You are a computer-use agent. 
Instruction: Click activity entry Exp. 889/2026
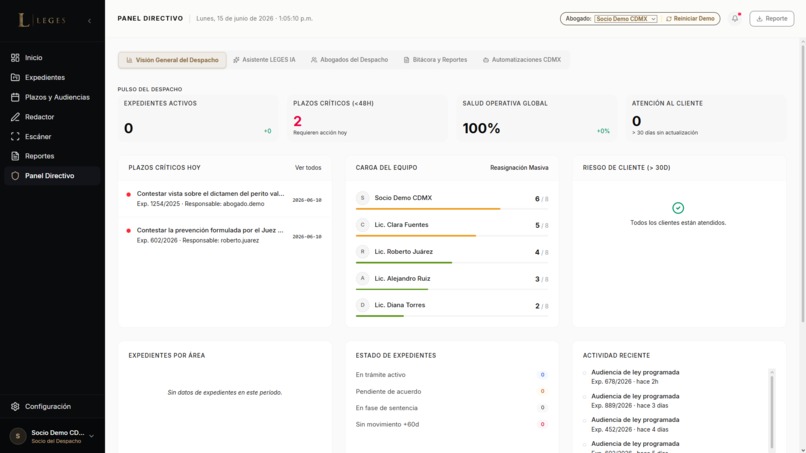pyautogui.click(x=635, y=401)
